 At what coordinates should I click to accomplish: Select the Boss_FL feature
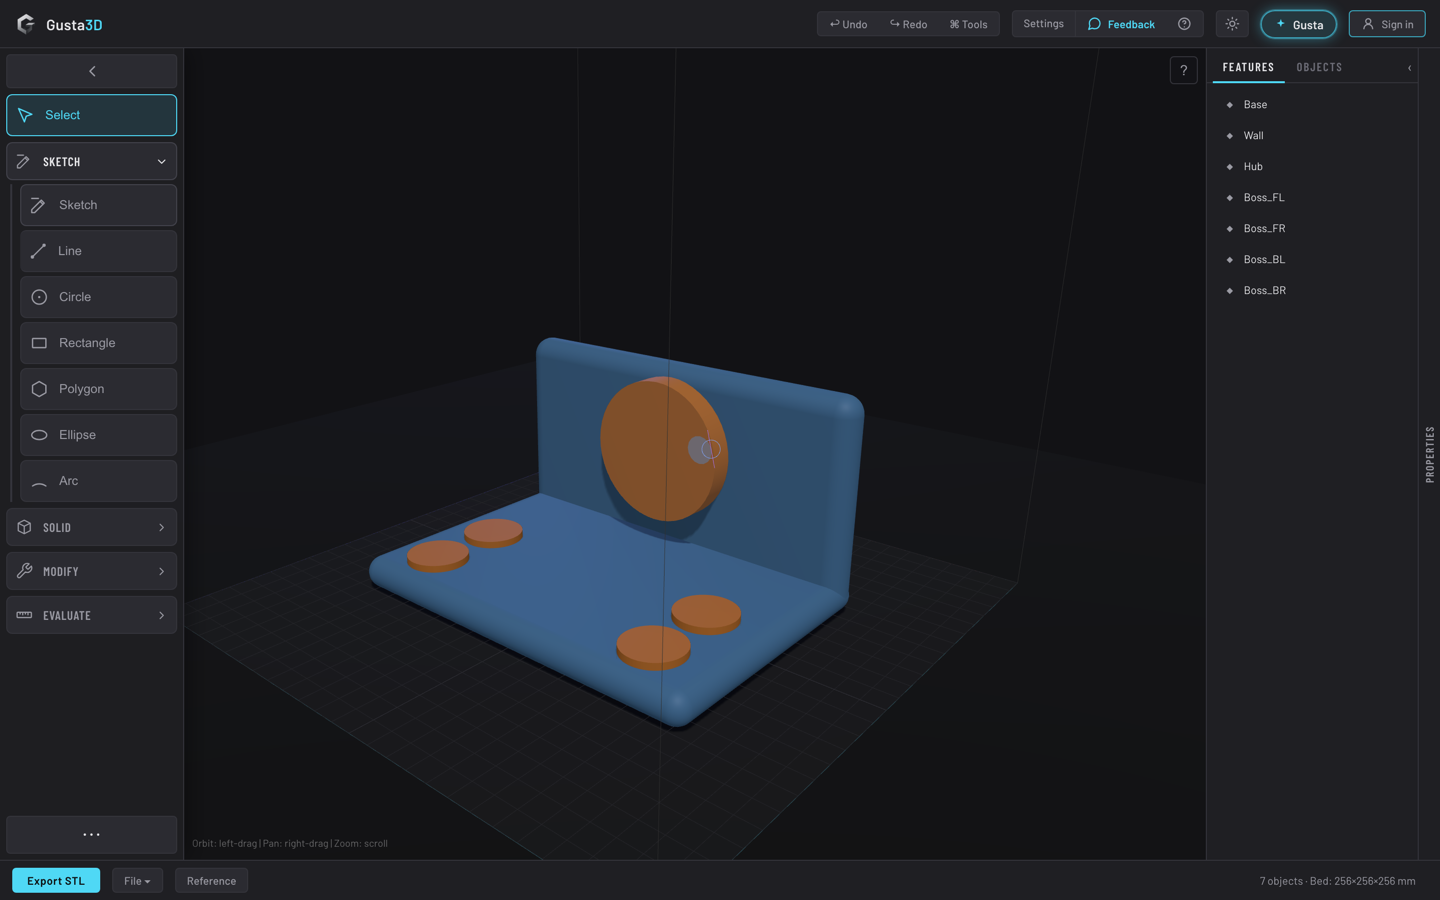[x=1312, y=197]
